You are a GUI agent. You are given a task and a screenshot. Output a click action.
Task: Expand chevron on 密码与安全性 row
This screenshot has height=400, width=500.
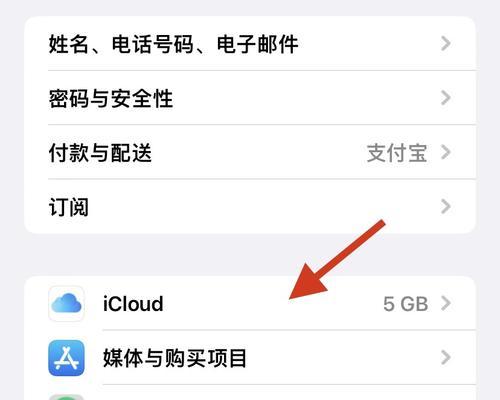446,98
